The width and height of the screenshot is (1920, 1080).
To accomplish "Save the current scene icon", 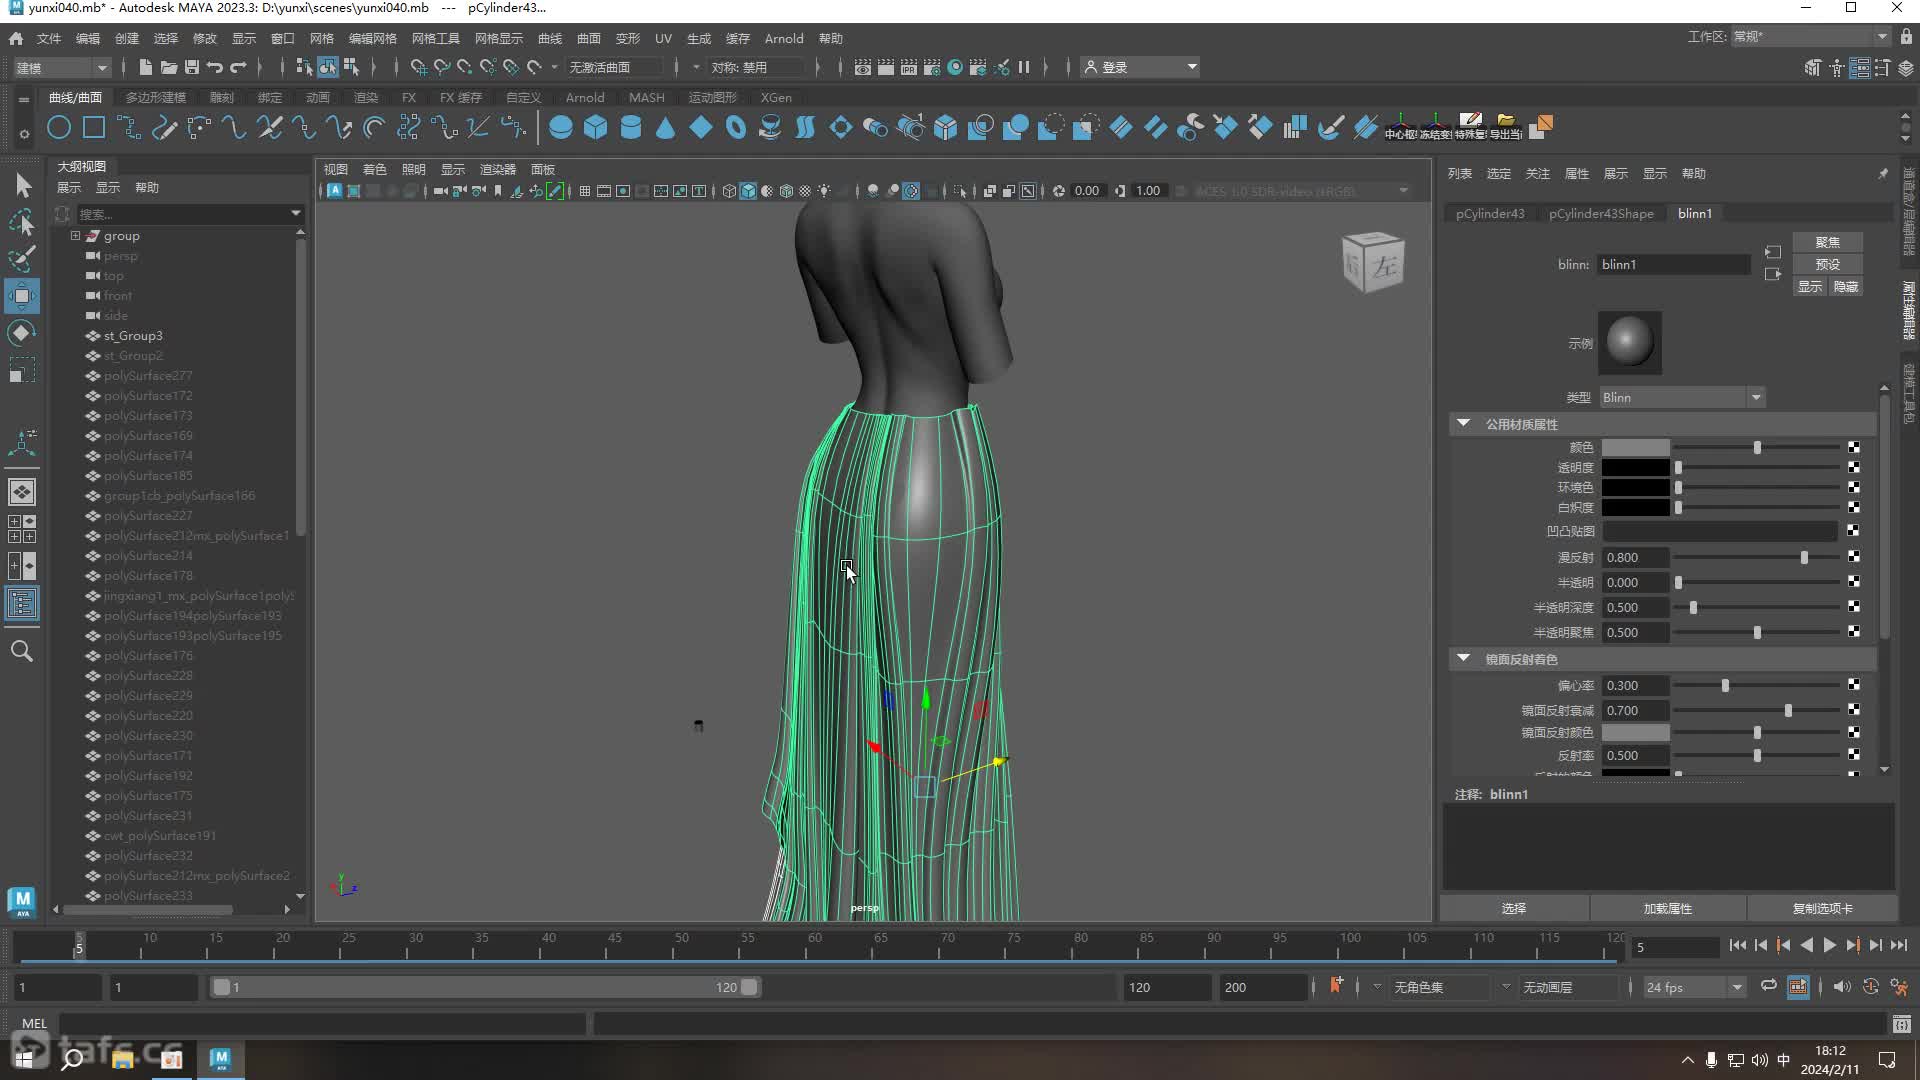I will [192, 67].
